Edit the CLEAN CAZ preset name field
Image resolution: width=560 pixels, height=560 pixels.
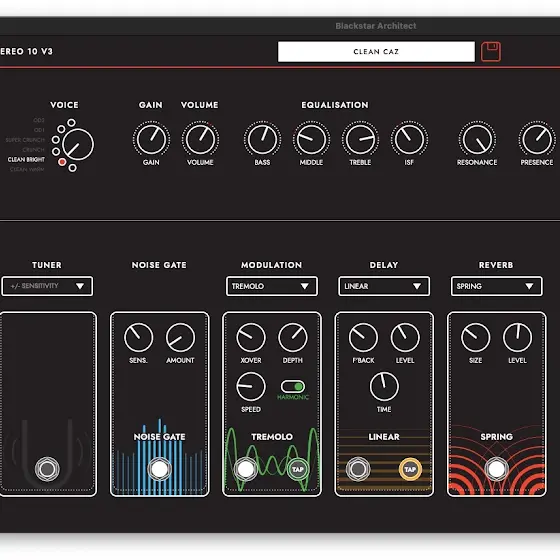(x=376, y=52)
